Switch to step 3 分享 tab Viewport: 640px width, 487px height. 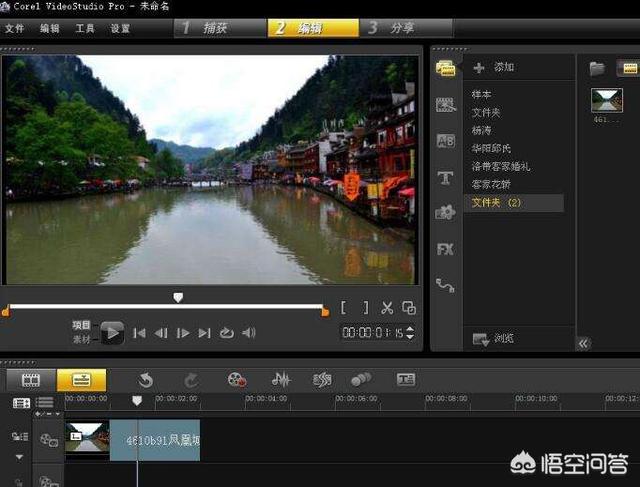coord(406,28)
